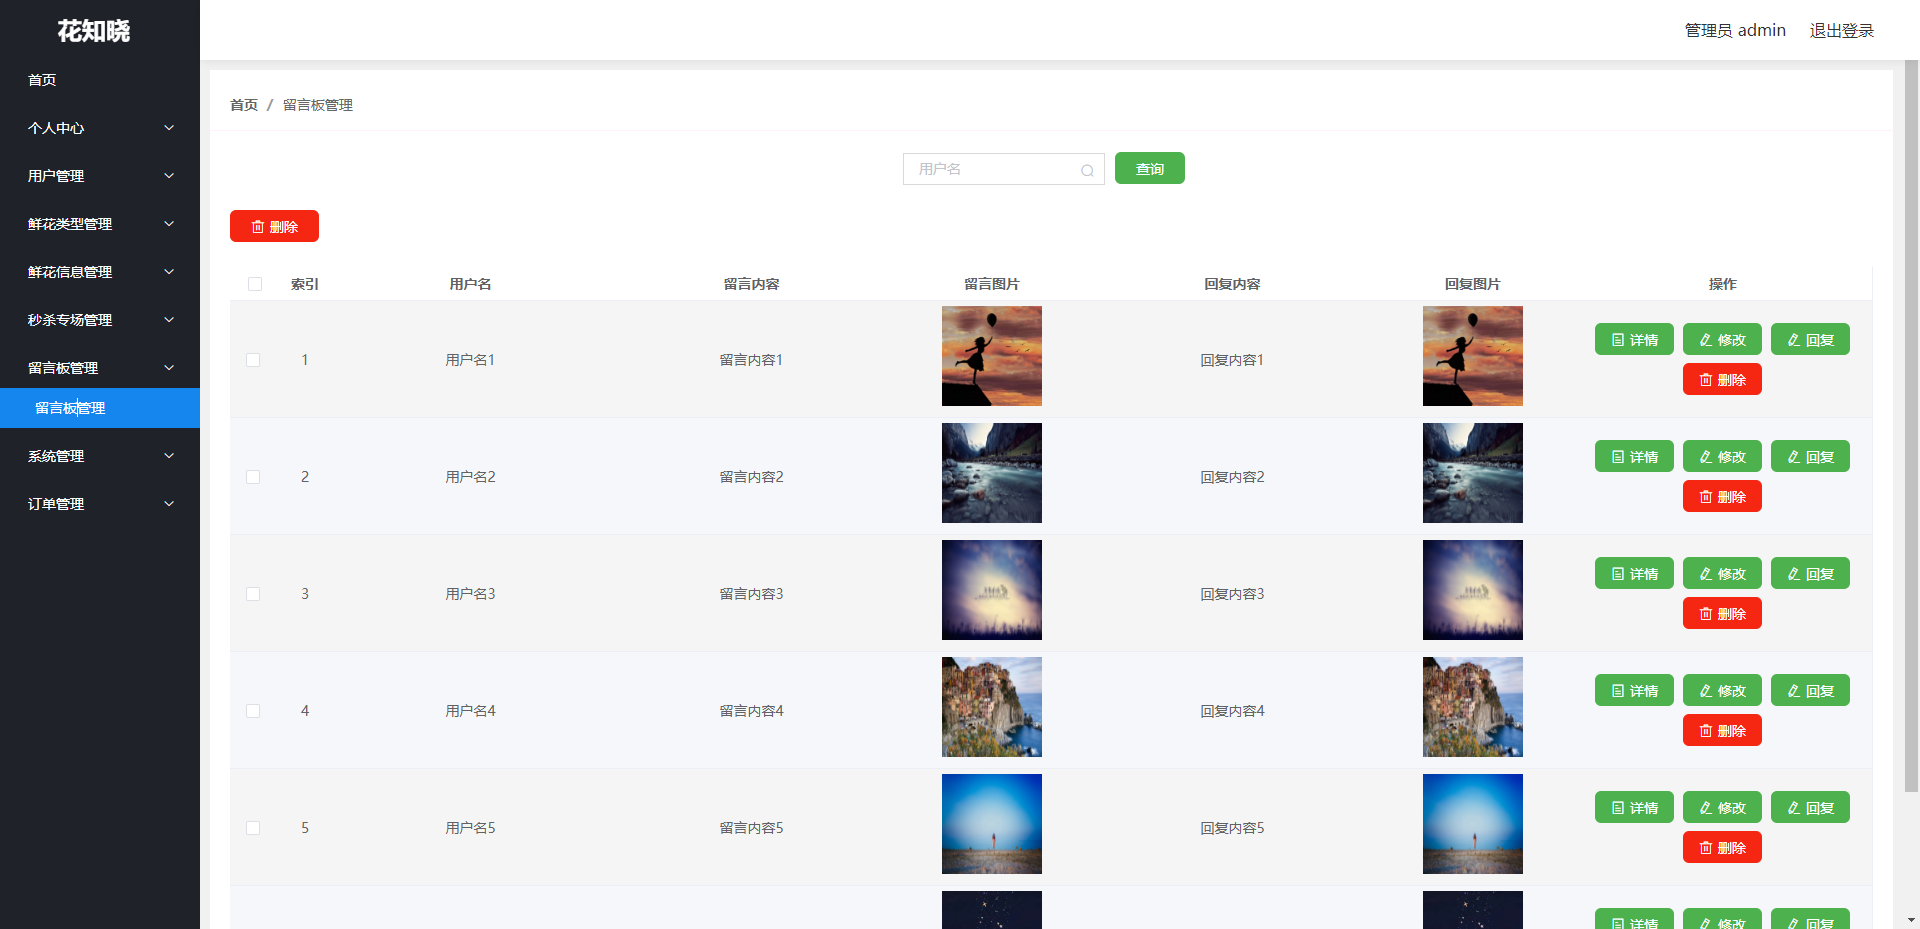Open 留言图片 coastal village thumbnail for 用户名4

[992, 707]
